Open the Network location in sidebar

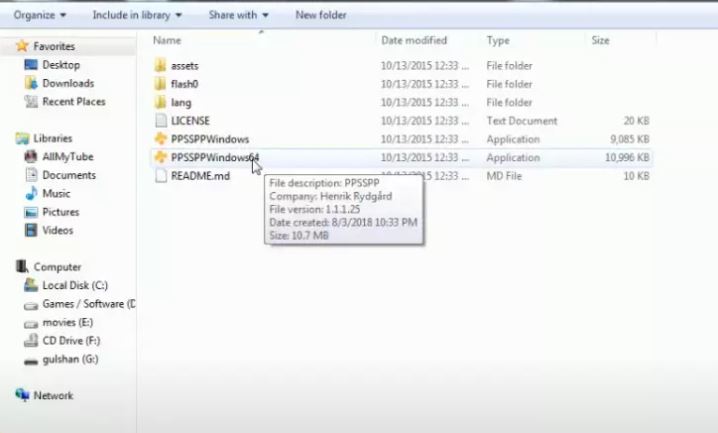(53, 395)
